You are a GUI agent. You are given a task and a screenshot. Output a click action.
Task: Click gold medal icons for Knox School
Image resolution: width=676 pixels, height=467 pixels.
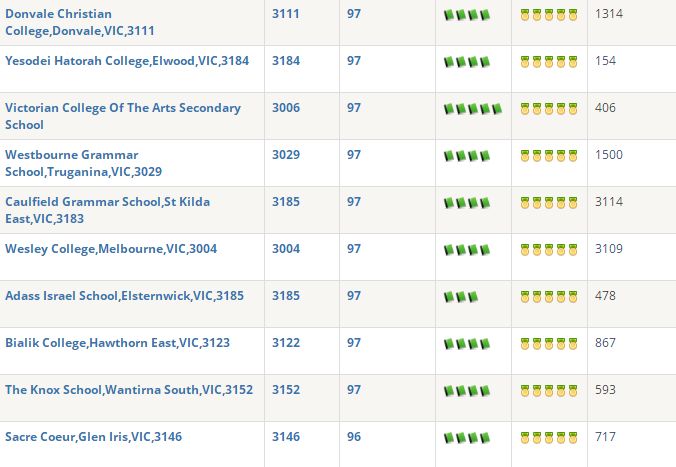pos(549,391)
